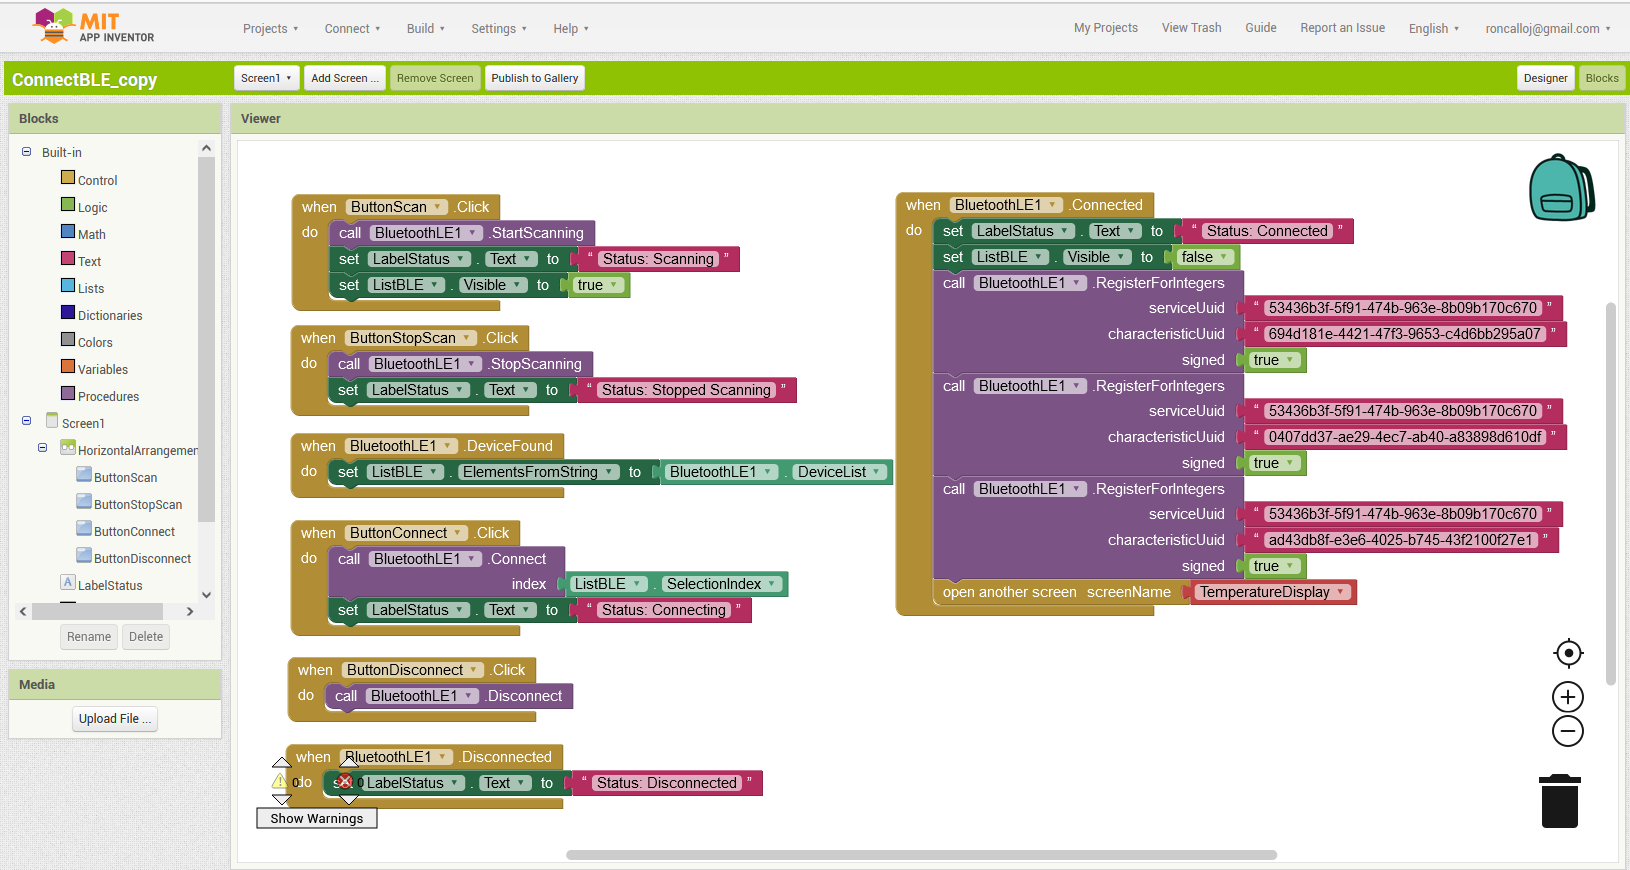Click the Delete button under the tree
This screenshot has height=870, width=1630.
[x=146, y=637]
